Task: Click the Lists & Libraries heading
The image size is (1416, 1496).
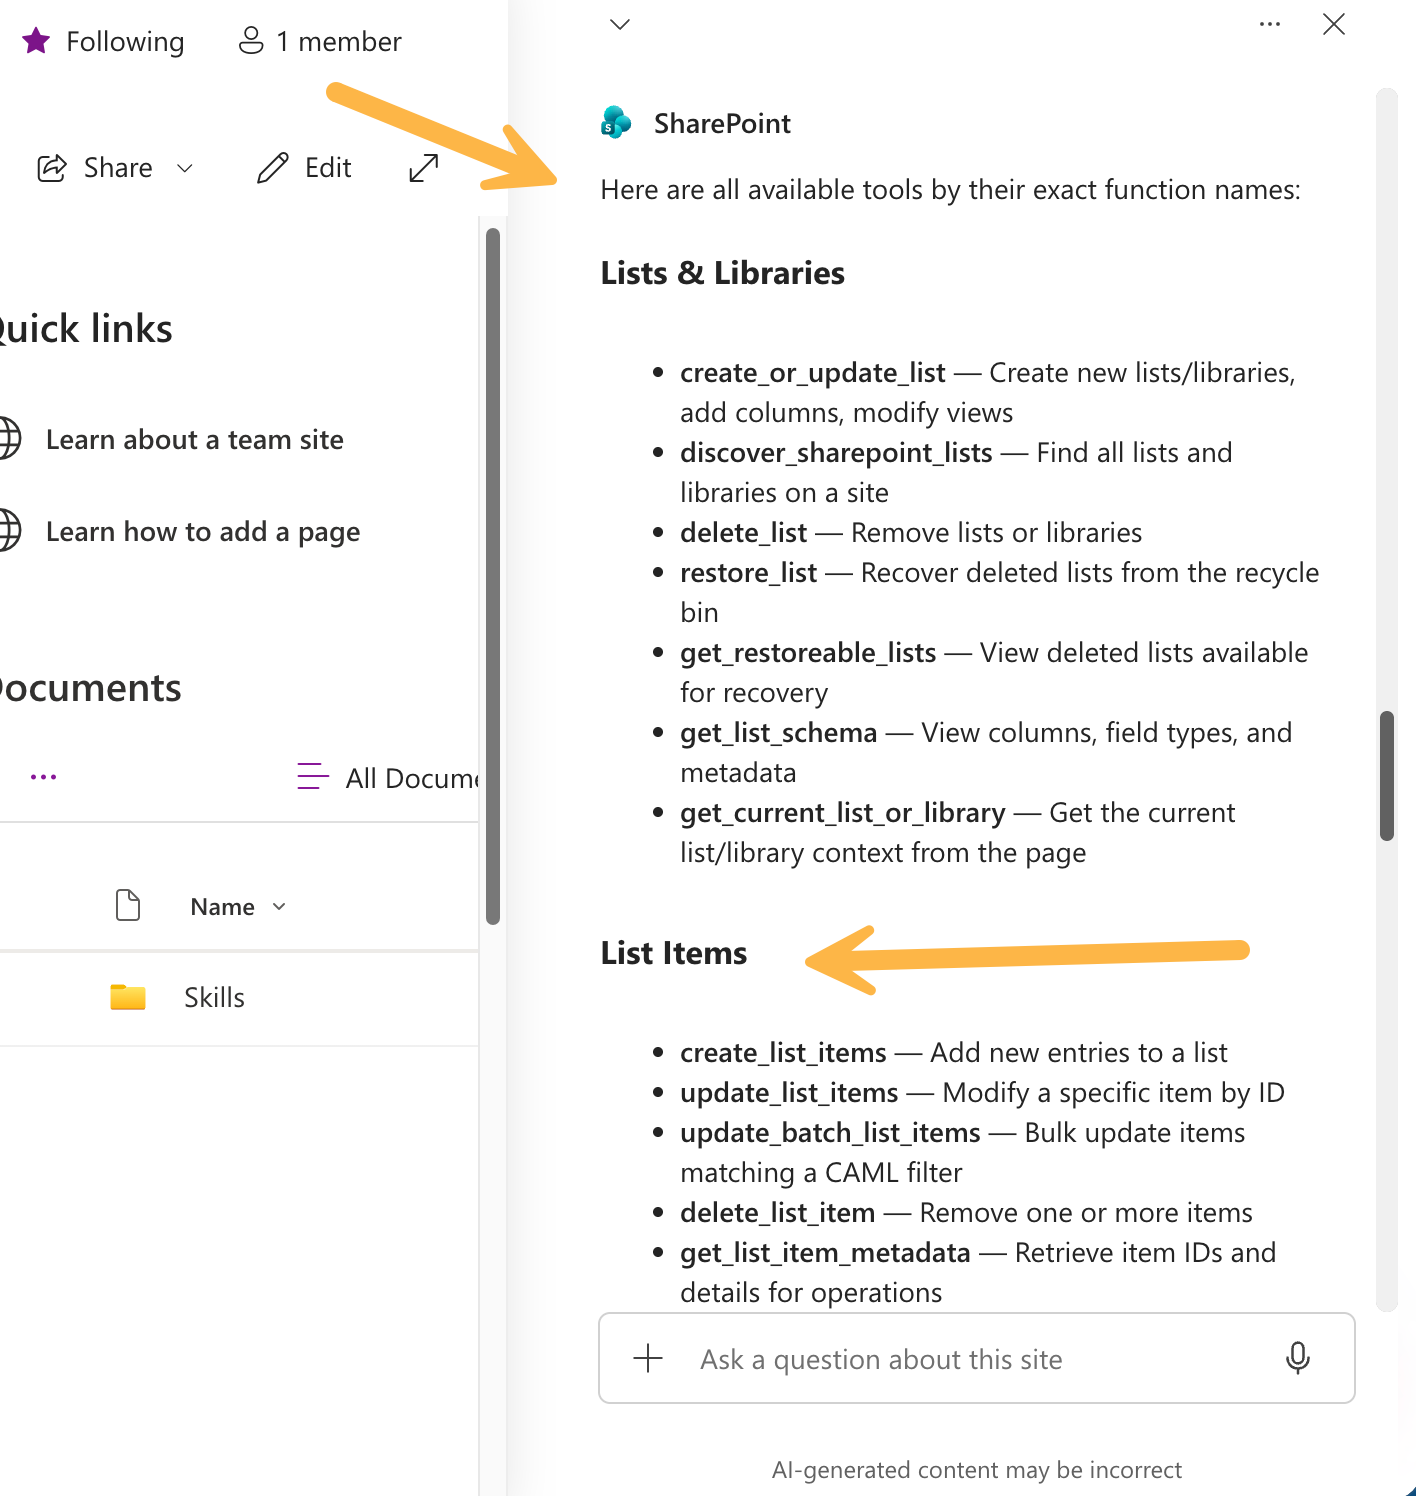Action: [722, 273]
